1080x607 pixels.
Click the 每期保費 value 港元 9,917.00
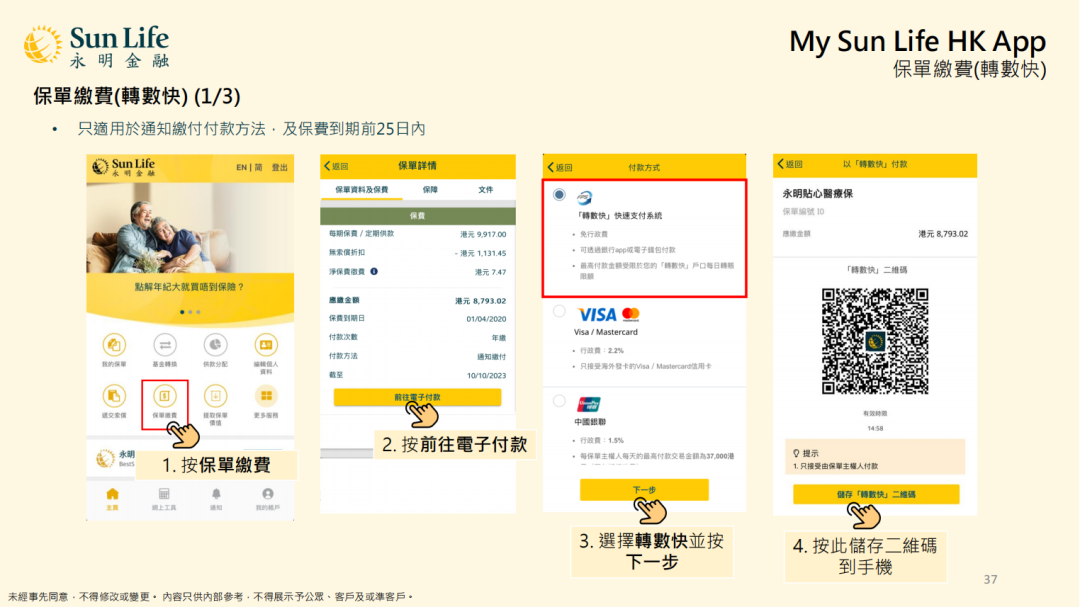pos(483,234)
